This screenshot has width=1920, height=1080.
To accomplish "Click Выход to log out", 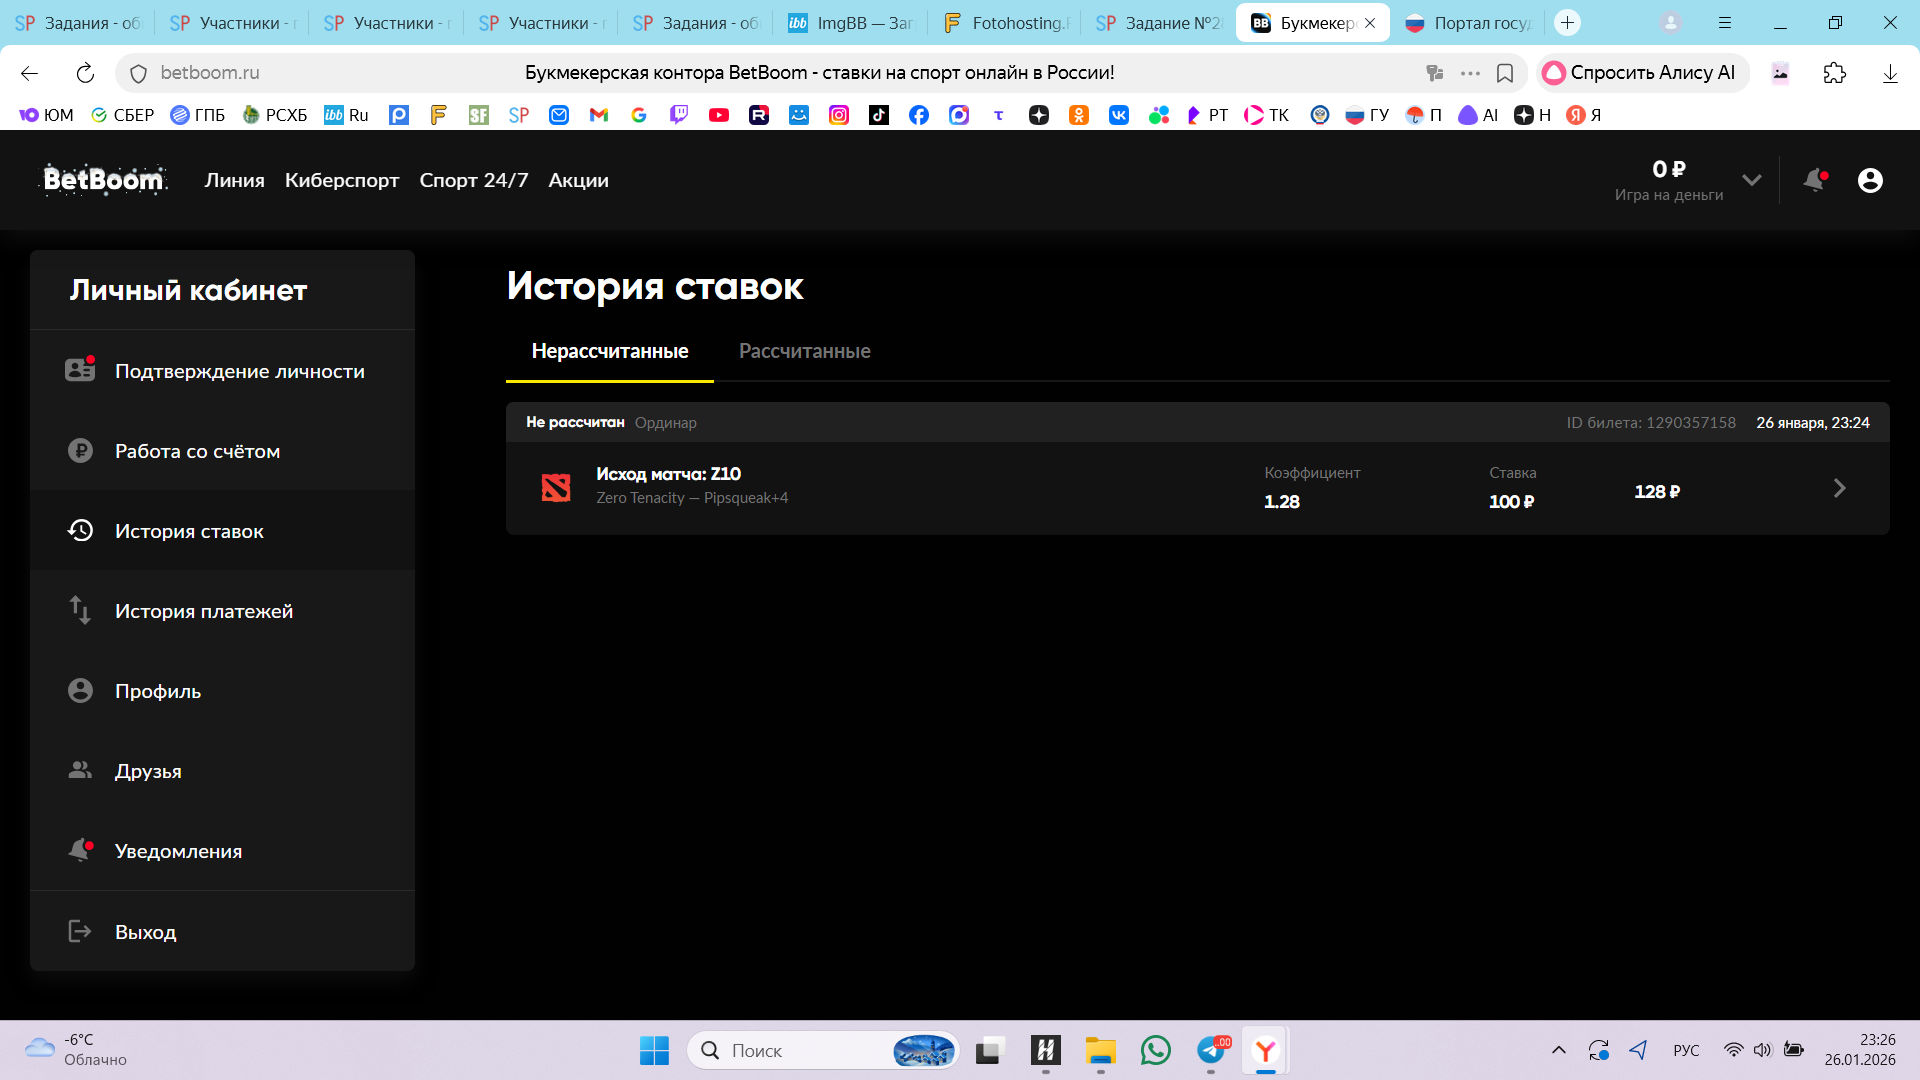I will (145, 932).
